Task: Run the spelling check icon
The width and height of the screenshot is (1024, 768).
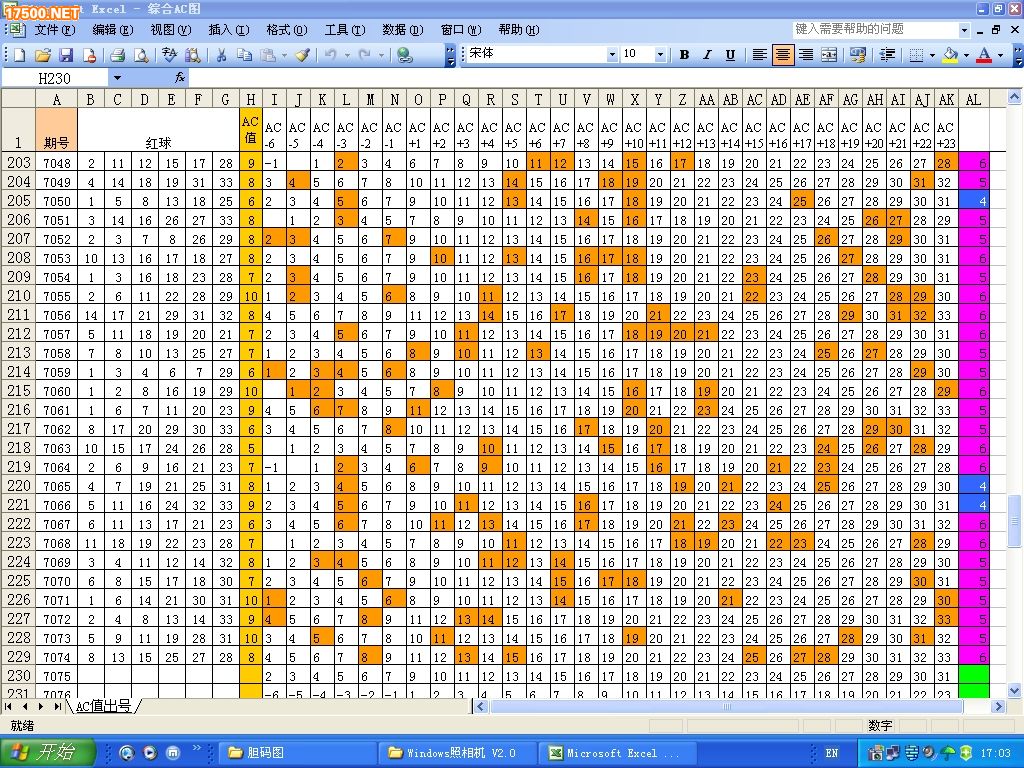Action: [x=169, y=56]
